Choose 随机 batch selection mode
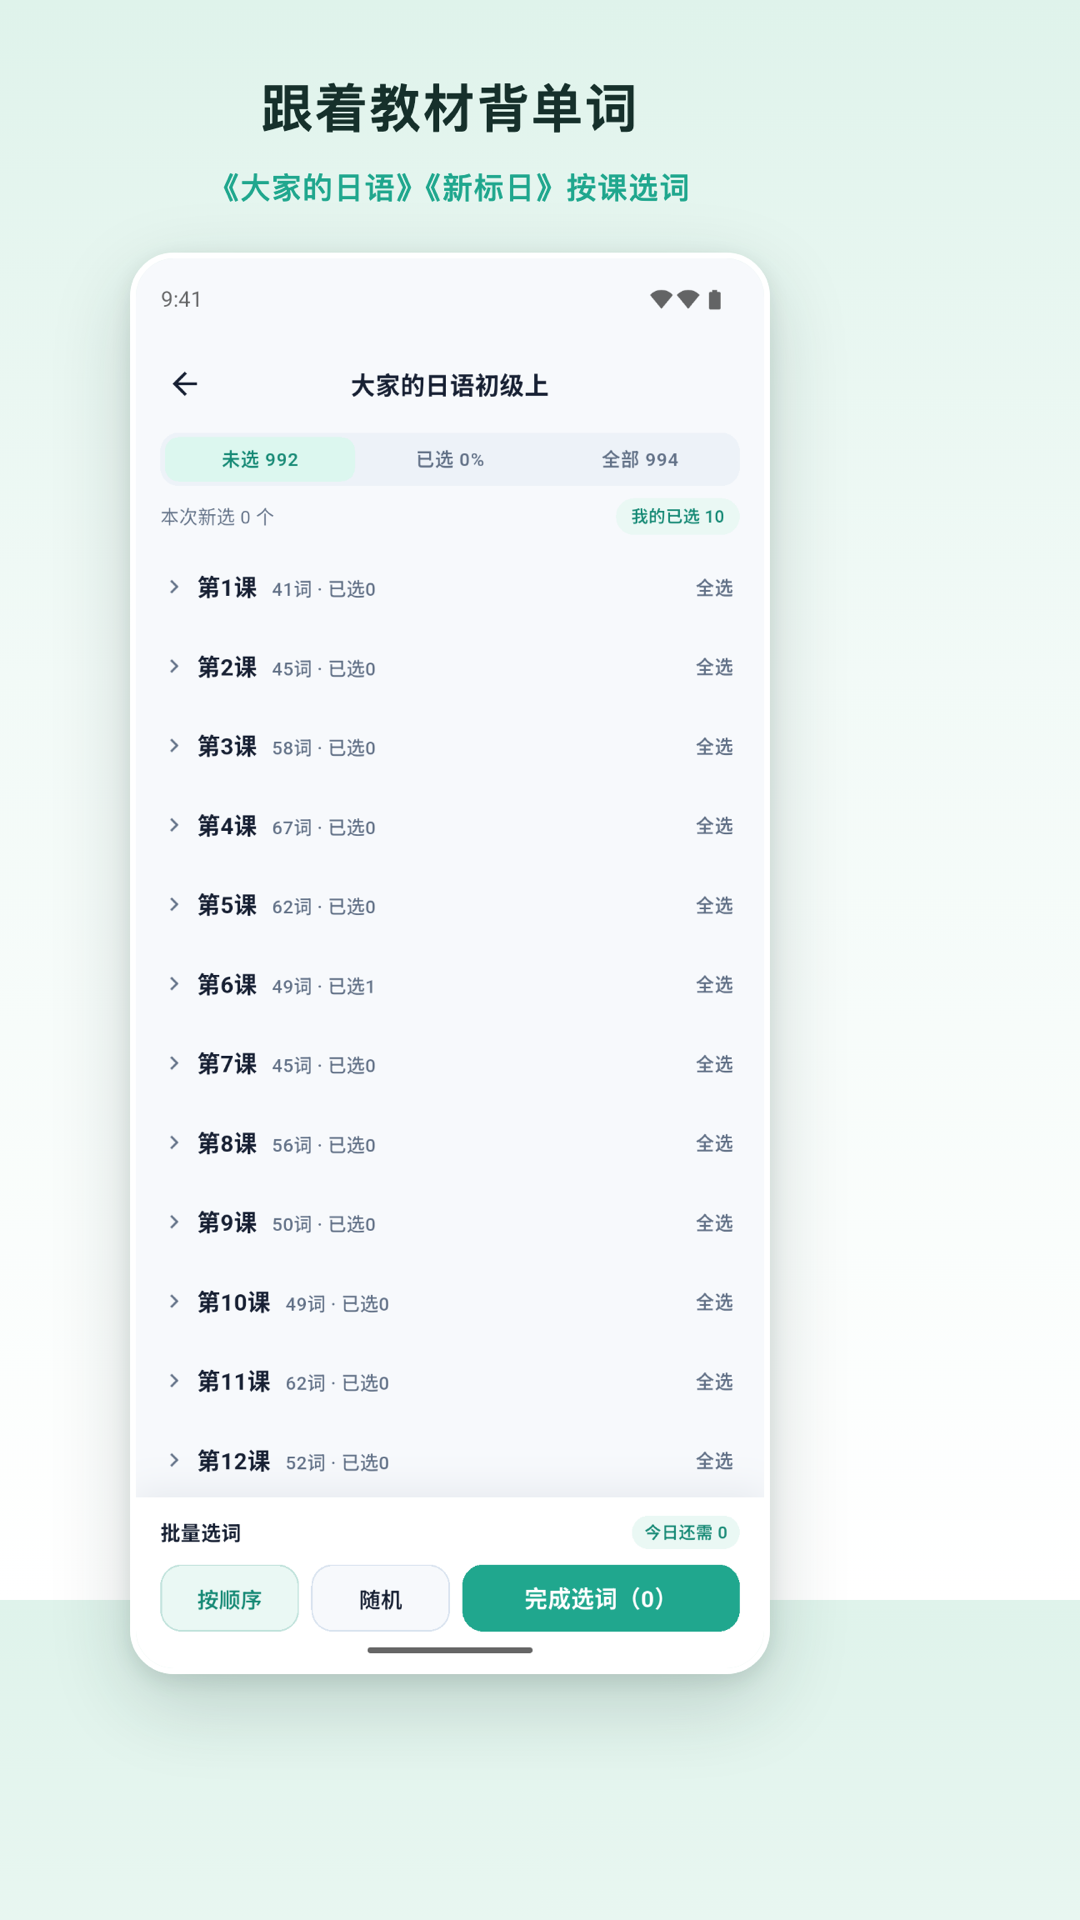This screenshot has height=1920, width=1080. (x=380, y=1598)
